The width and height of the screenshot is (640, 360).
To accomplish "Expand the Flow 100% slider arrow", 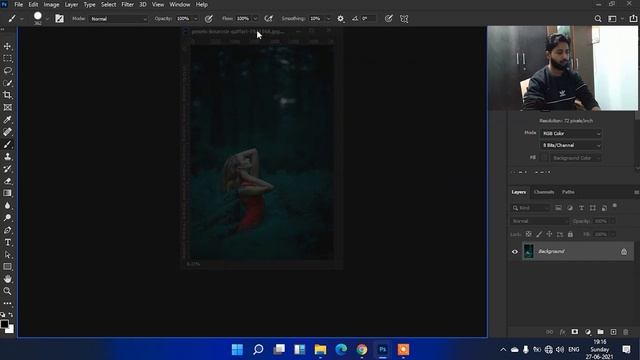I will pyautogui.click(x=255, y=19).
